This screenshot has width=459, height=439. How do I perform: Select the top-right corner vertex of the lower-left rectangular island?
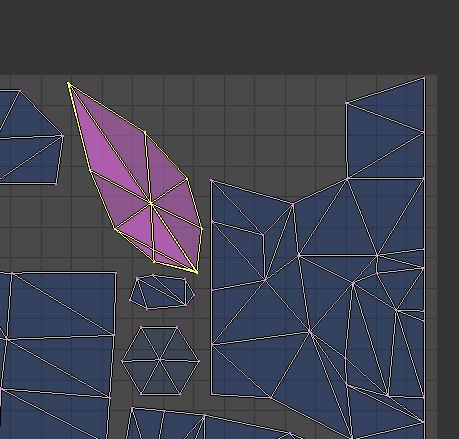[116, 273]
